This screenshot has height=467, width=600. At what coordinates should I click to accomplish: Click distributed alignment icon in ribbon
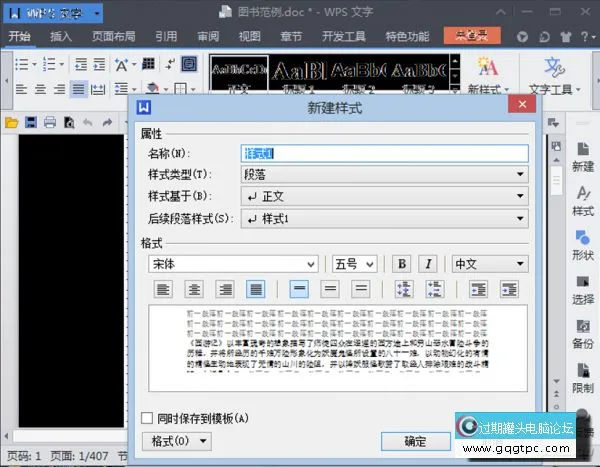pos(98,89)
